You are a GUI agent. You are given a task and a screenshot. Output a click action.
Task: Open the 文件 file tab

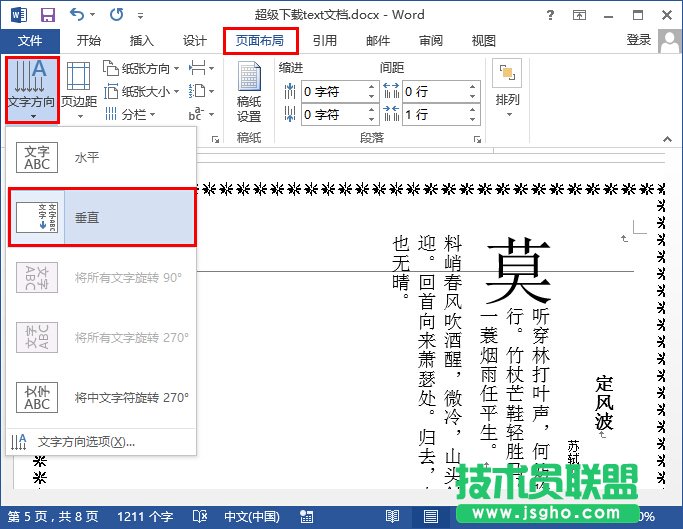coord(30,41)
